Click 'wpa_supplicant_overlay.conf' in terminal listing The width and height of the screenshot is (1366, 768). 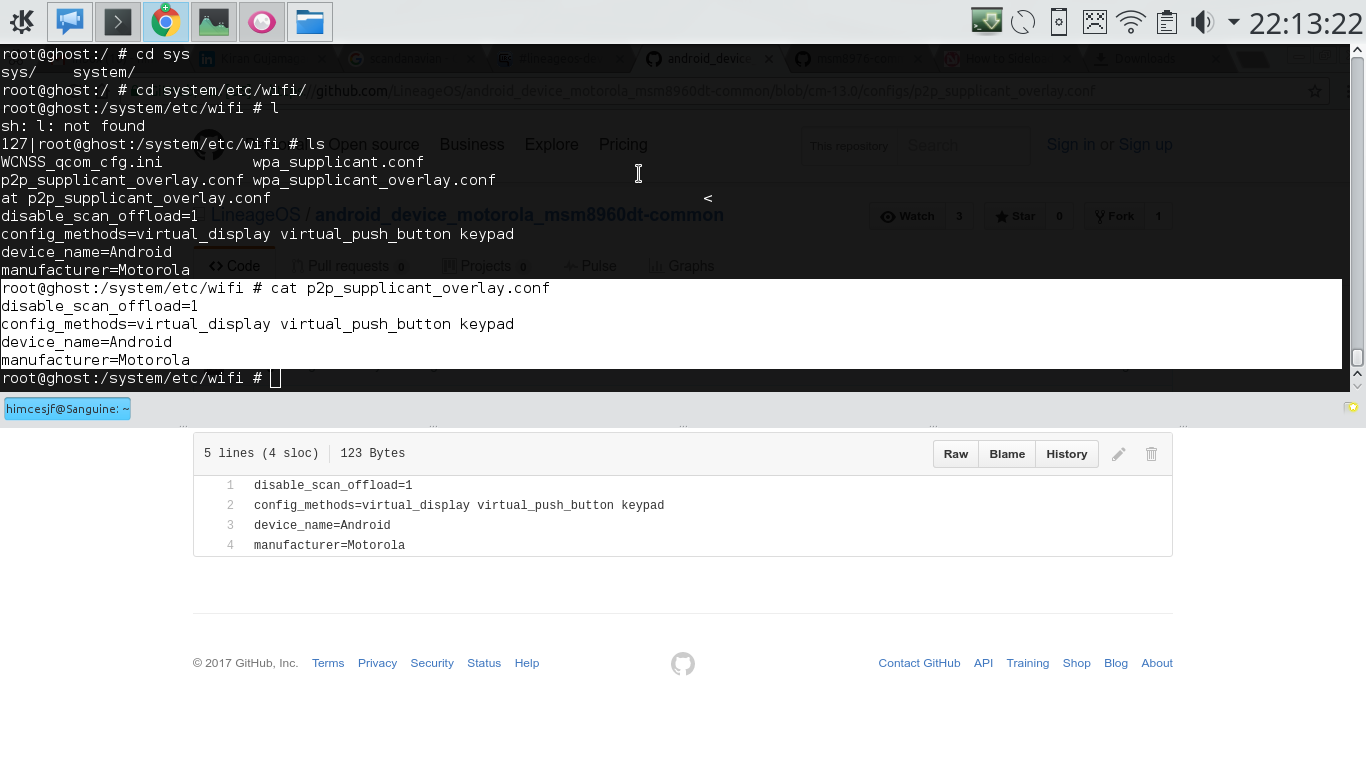click(374, 180)
